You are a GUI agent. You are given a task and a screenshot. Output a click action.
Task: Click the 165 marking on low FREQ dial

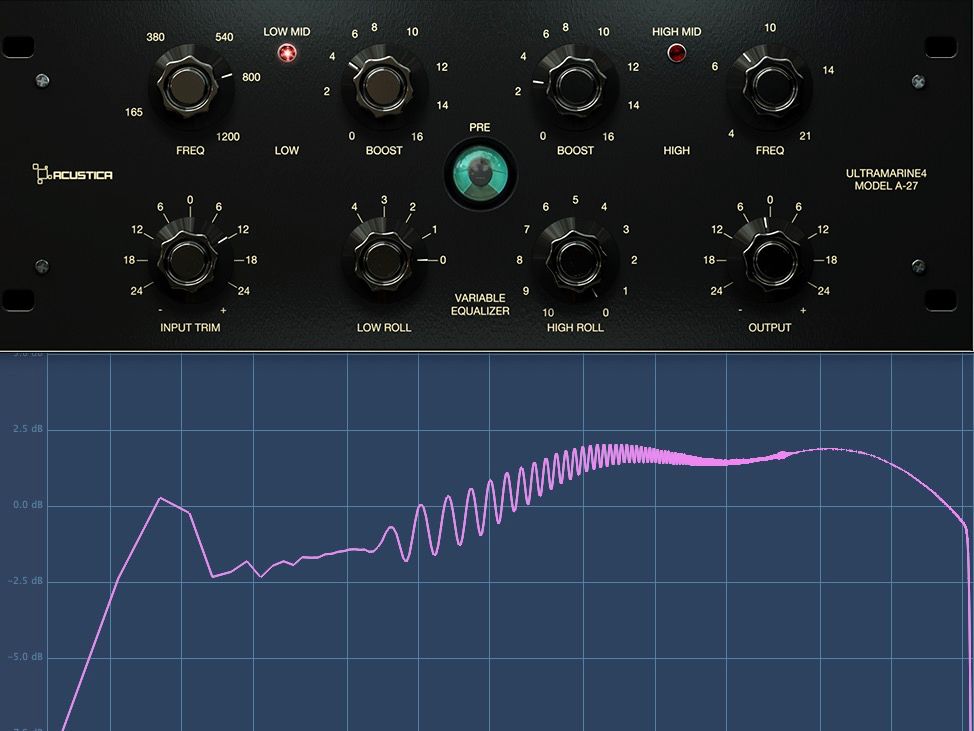point(134,112)
